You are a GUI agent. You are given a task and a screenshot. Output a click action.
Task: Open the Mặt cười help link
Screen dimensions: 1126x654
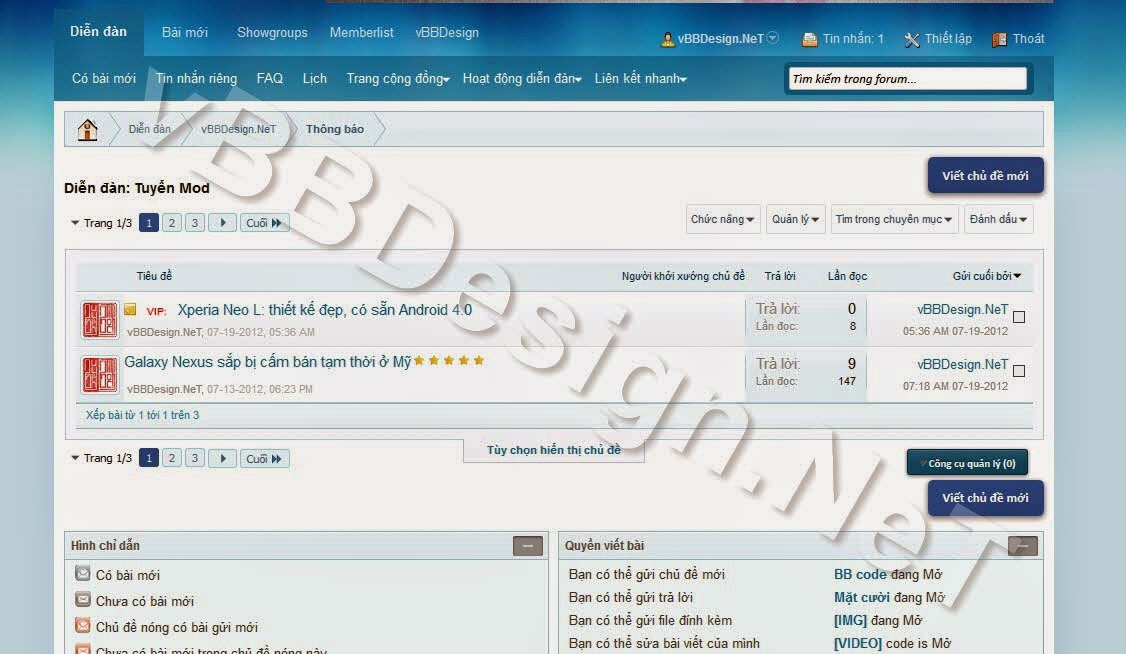[x=862, y=597]
